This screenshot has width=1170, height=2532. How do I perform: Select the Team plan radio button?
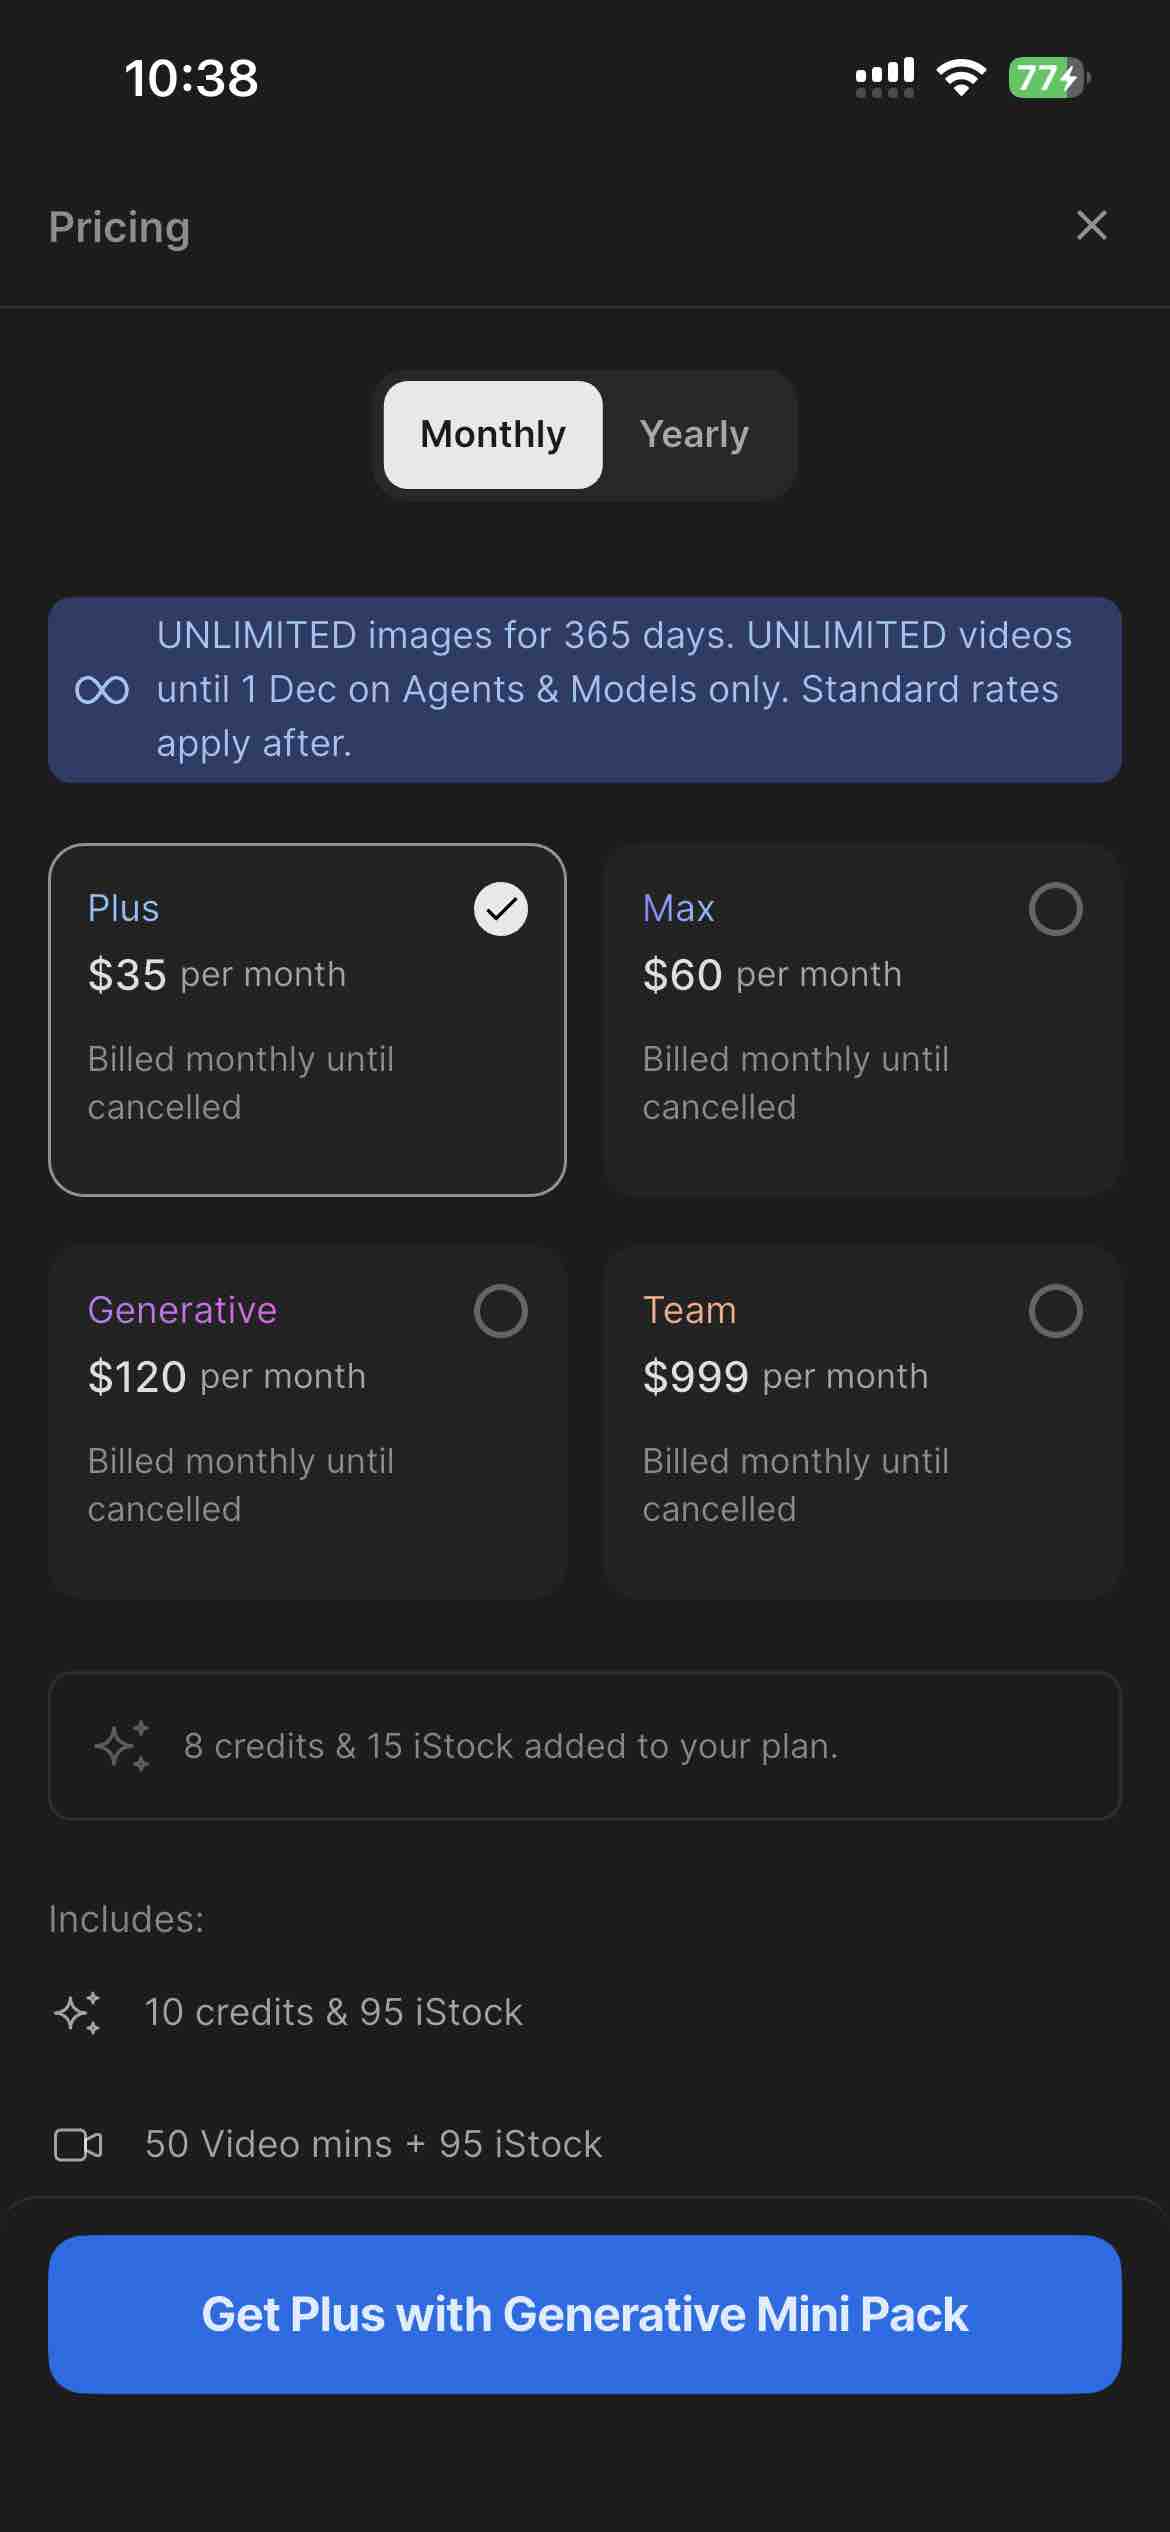tap(1055, 1311)
